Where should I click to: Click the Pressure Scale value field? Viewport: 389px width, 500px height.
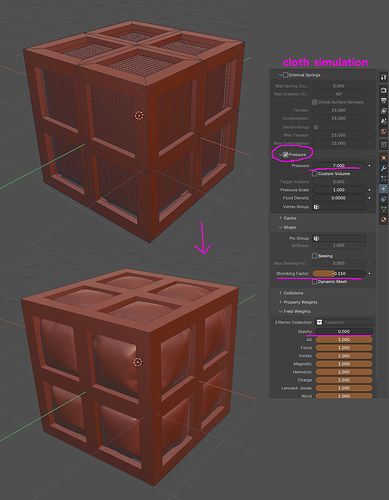point(339,190)
